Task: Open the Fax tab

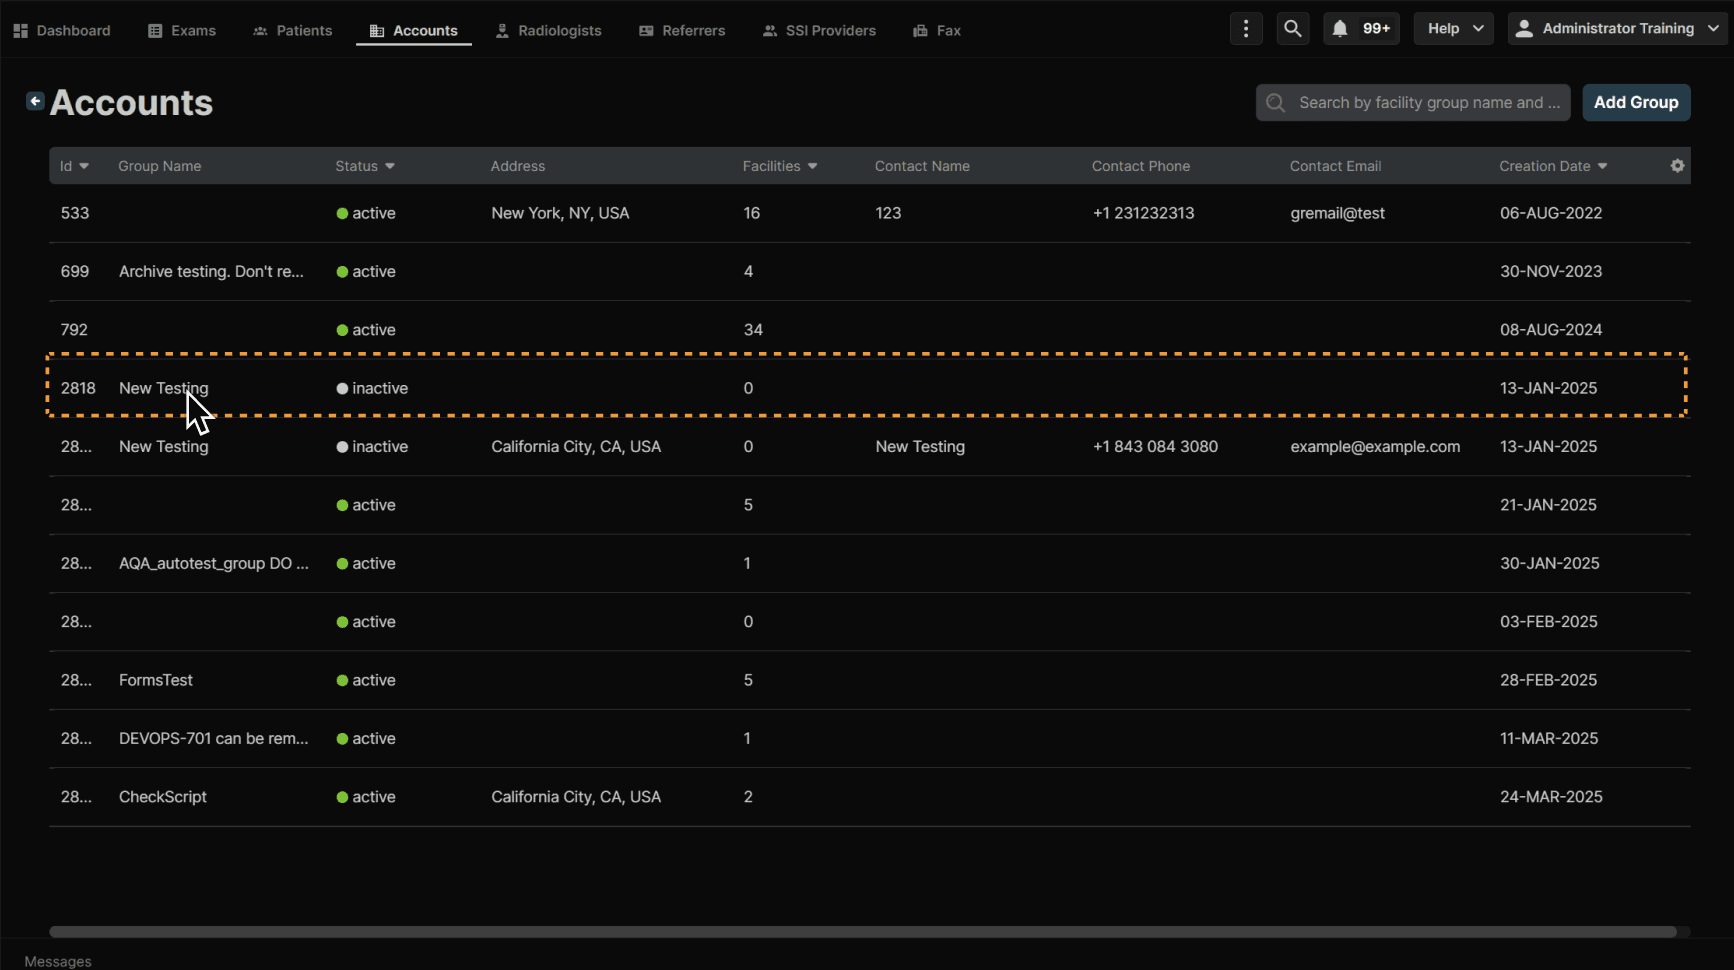Action: (937, 31)
